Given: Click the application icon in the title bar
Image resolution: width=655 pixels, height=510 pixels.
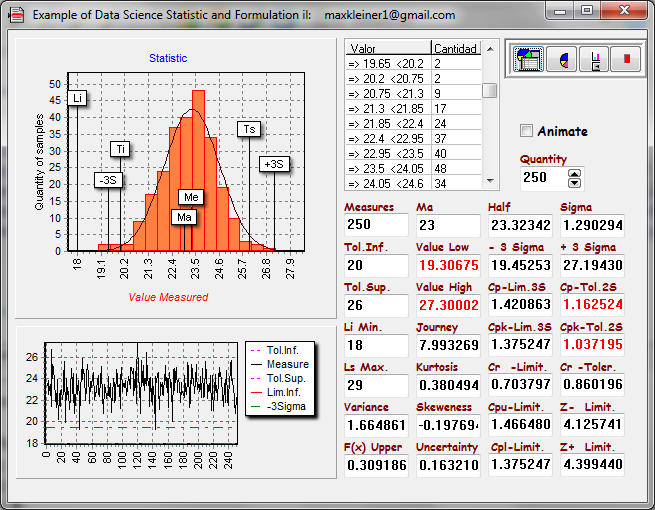Looking at the screenshot, I should coord(16,15).
